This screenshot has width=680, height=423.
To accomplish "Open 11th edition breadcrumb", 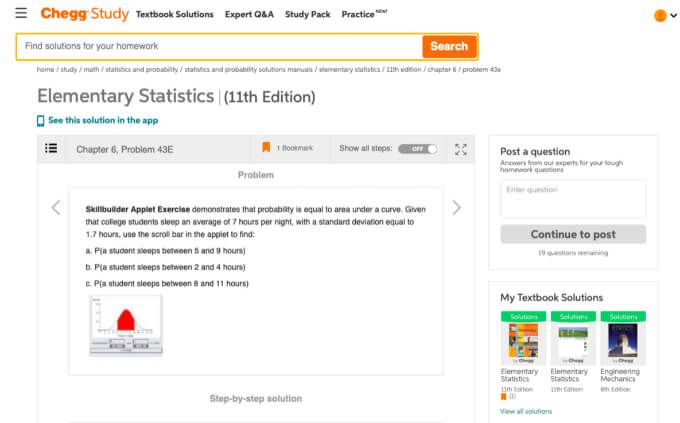I will pyautogui.click(x=403, y=69).
